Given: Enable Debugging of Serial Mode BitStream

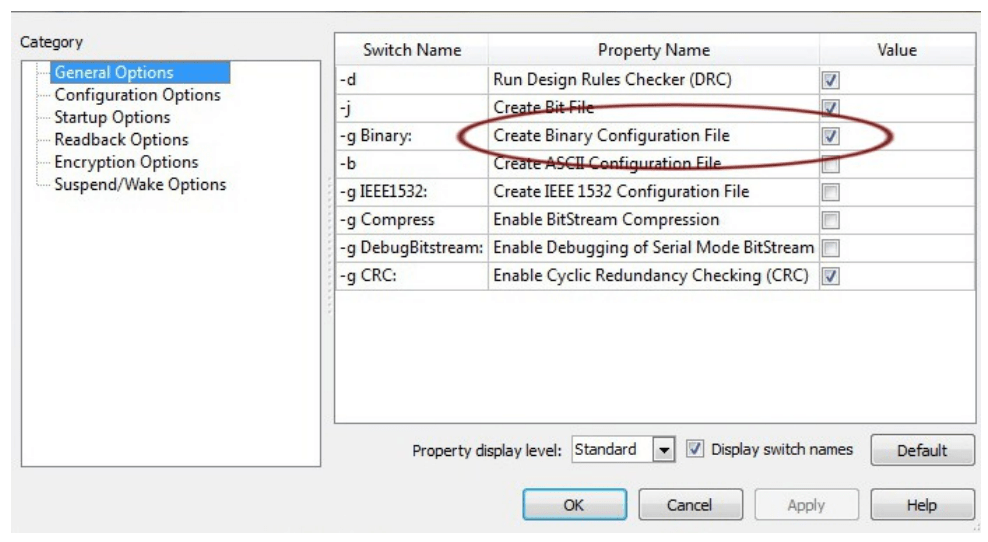Looking at the screenshot, I should pyautogui.click(x=830, y=248).
